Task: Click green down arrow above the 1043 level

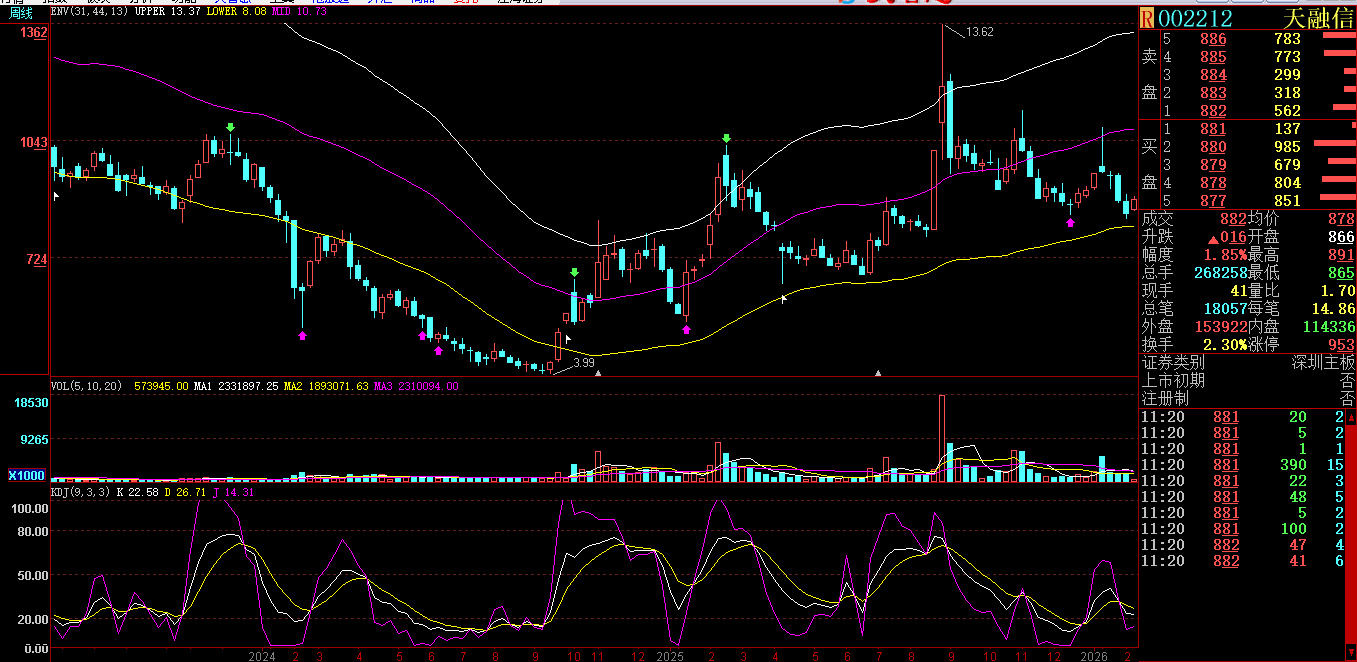Action: 231,127
